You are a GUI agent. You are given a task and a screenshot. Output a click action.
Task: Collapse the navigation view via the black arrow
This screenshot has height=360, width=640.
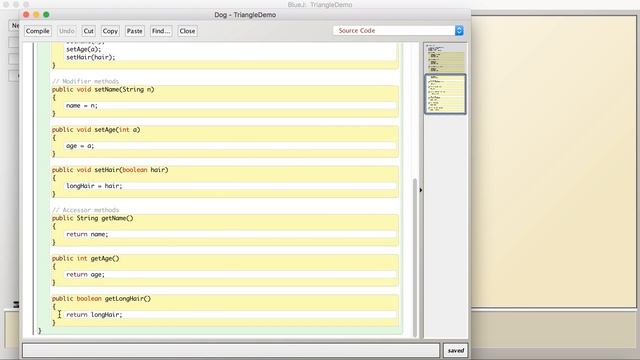421,190
